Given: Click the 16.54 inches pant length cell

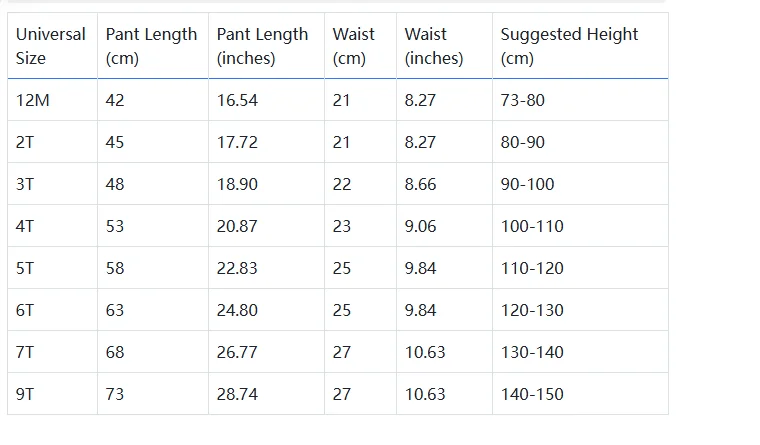Looking at the screenshot, I should [266, 100].
